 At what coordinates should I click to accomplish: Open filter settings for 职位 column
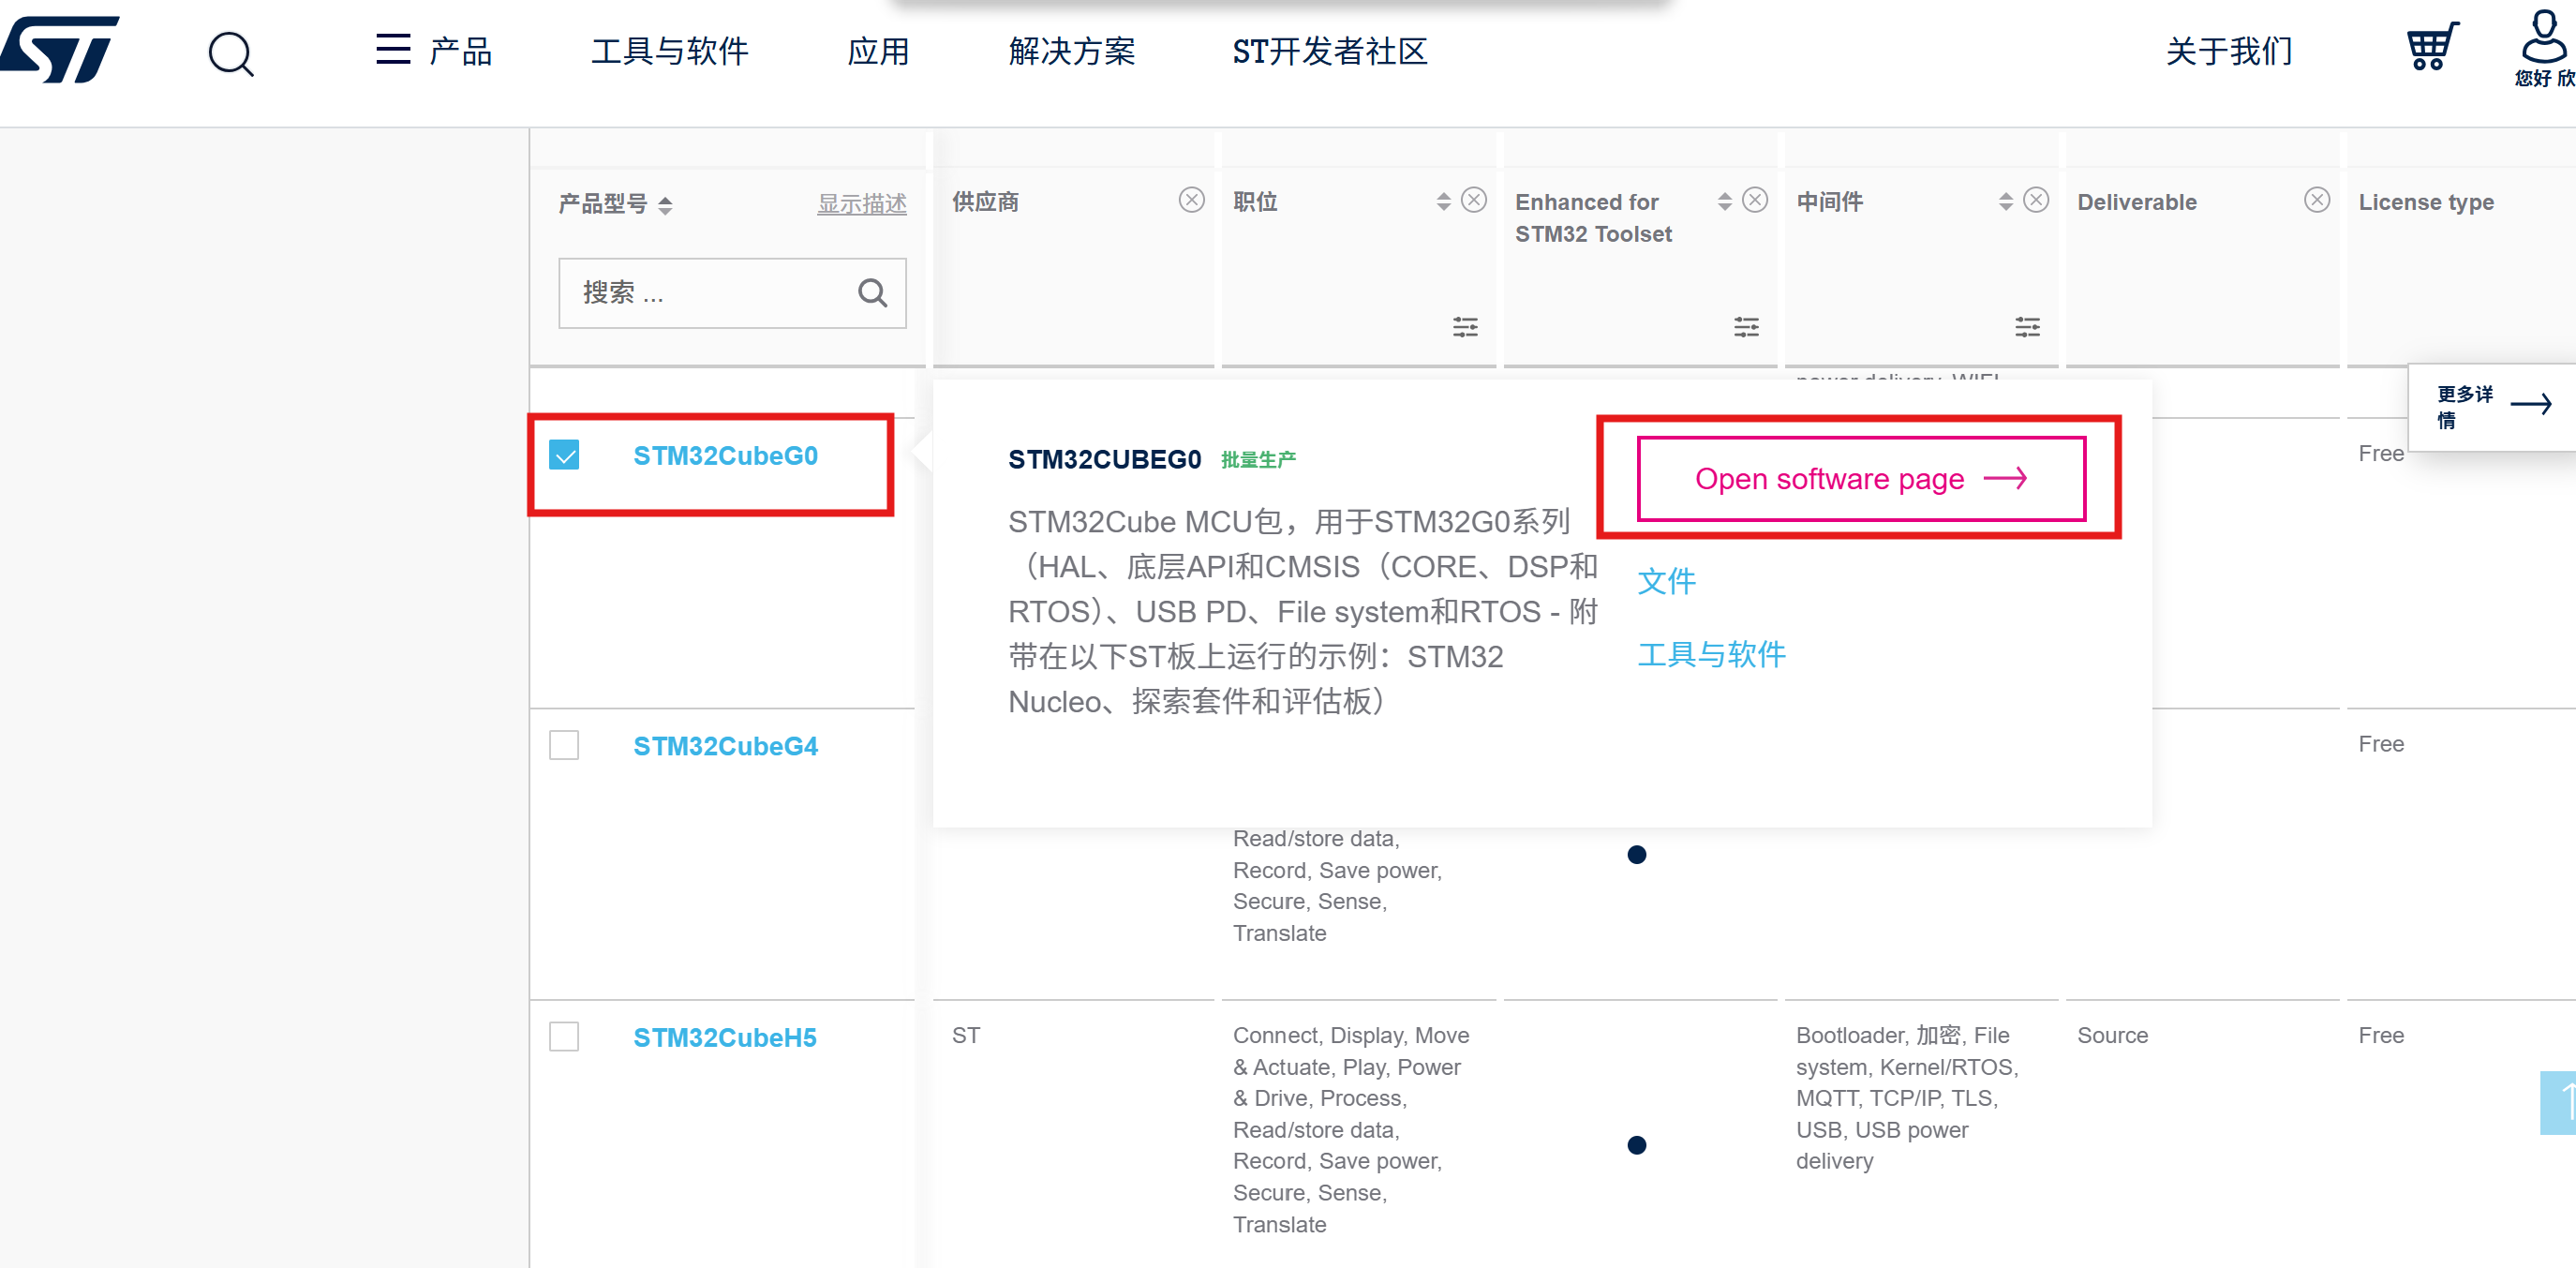click(1465, 327)
